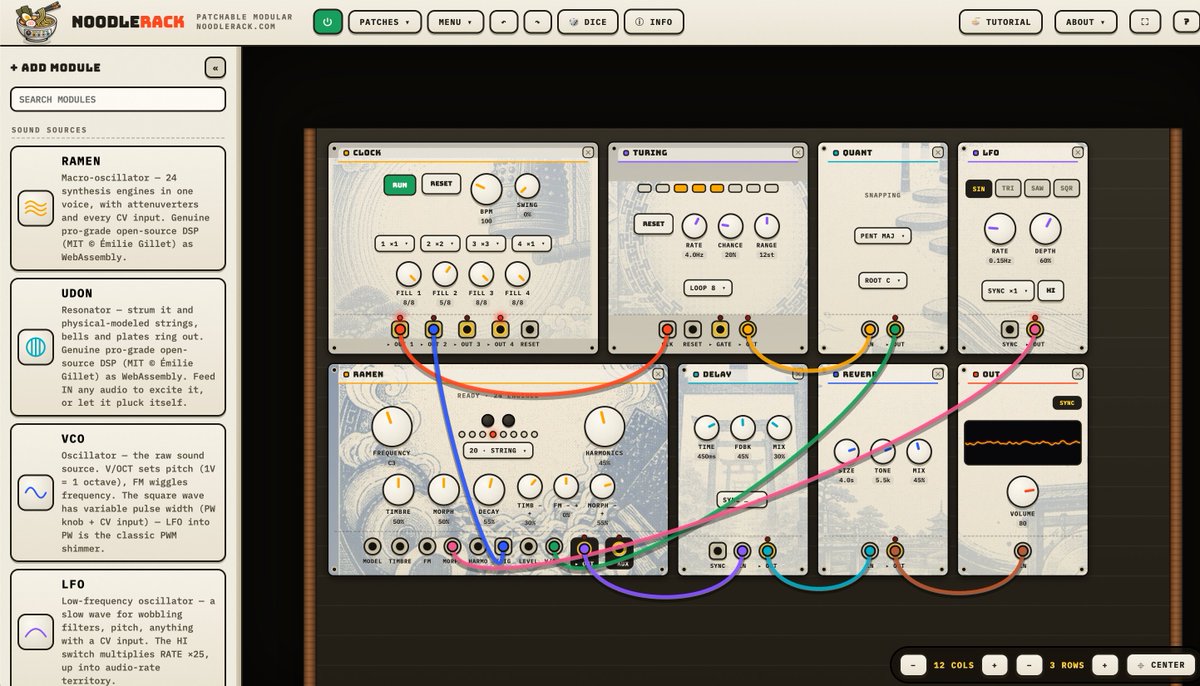Viewport: 1200px width, 686px height.
Task: Click the Delay SYNC input jack
Action: (717, 551)
